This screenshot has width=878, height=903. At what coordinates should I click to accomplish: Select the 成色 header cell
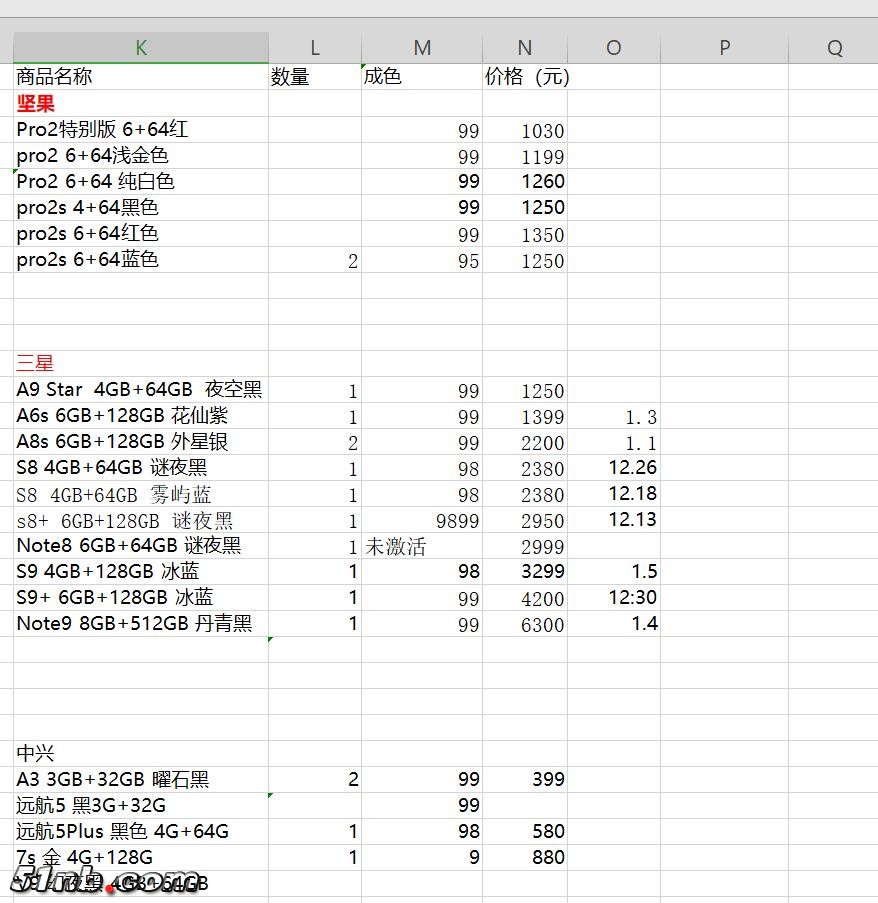pos(422,77)
